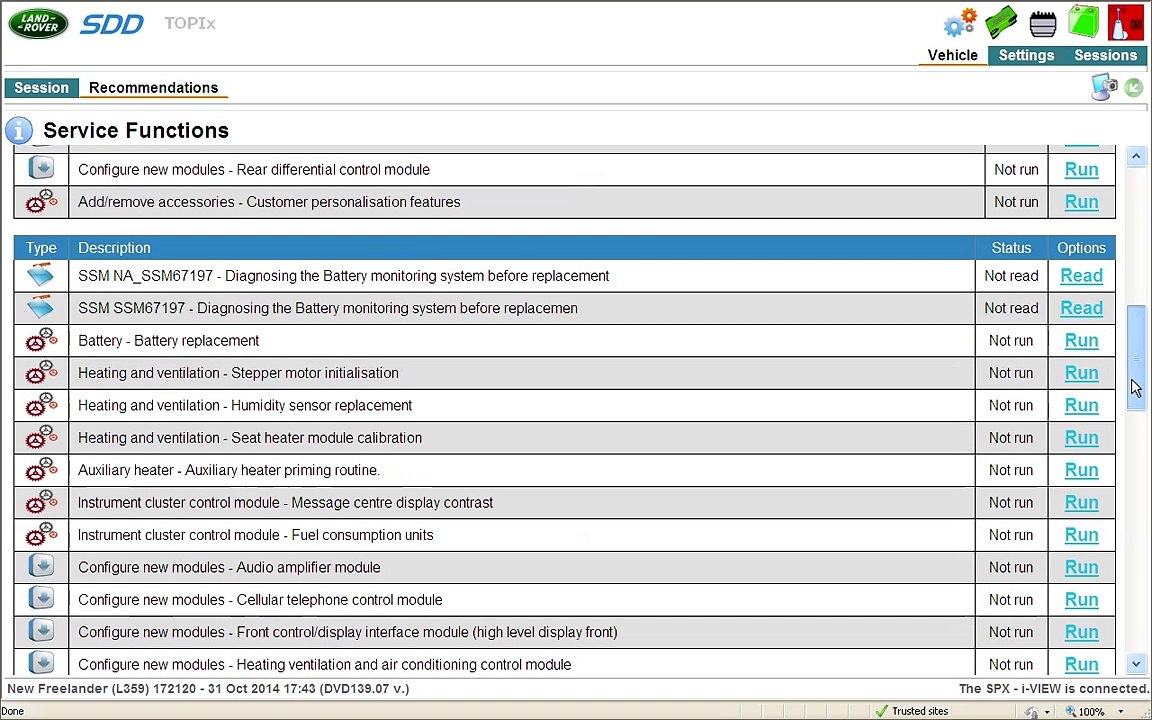
Task: Open the TOPIx link
Action: [190, 24]
